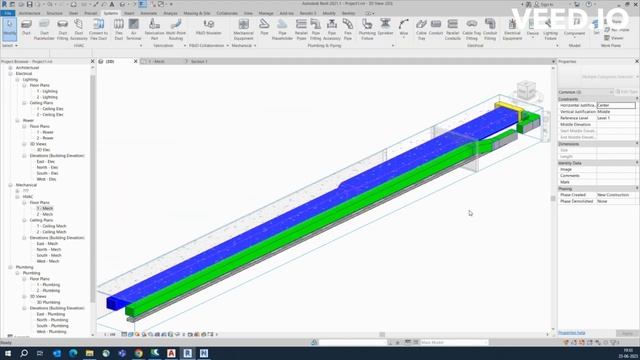Start Multi-Point Routing tool

(x=176, y=29)
